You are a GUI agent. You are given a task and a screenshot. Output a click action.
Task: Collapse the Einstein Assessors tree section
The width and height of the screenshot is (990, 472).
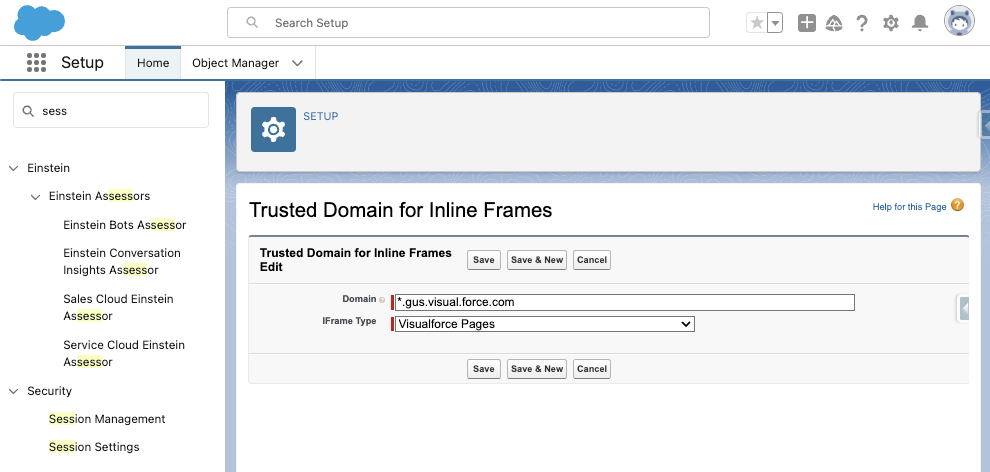pos(35,196)
